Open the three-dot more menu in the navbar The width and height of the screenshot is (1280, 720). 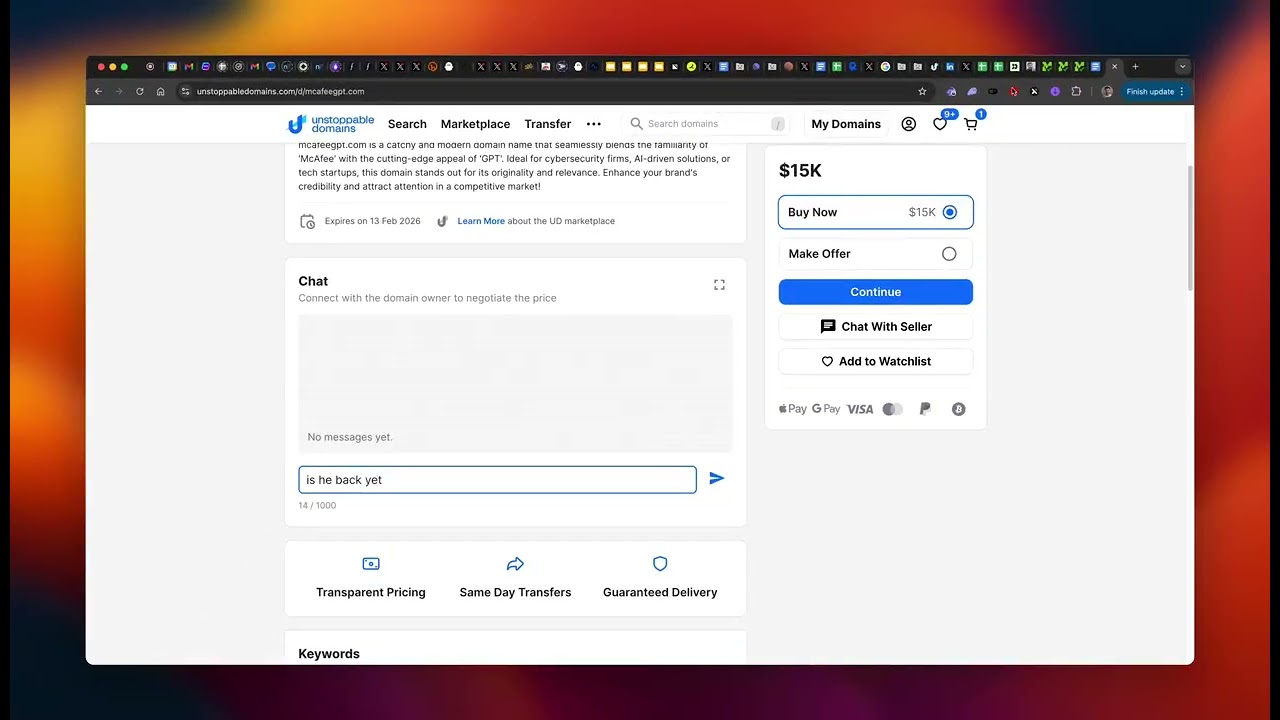[594, 124]
